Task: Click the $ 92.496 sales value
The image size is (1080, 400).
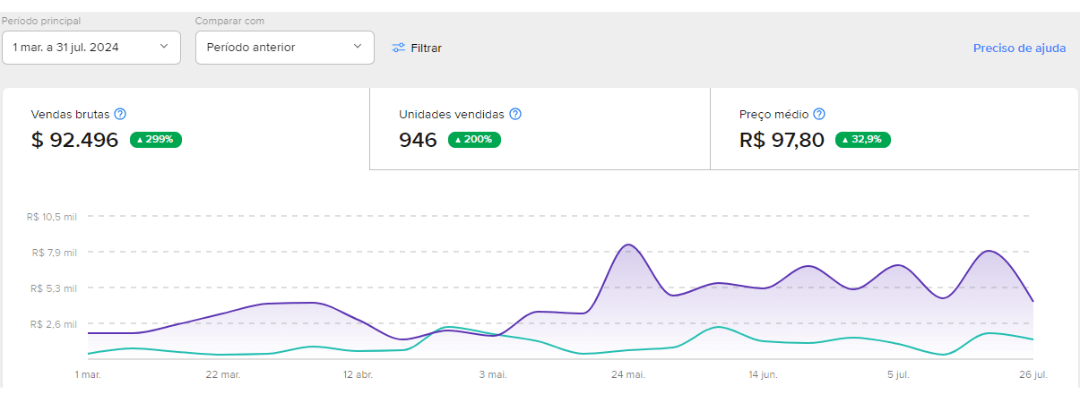Action: [75, 140]
